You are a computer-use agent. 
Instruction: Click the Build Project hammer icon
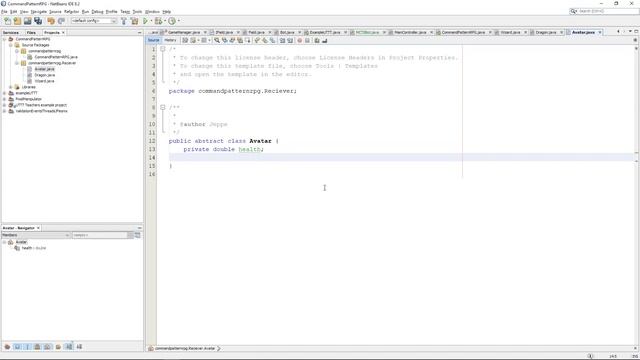pos(124,21)
